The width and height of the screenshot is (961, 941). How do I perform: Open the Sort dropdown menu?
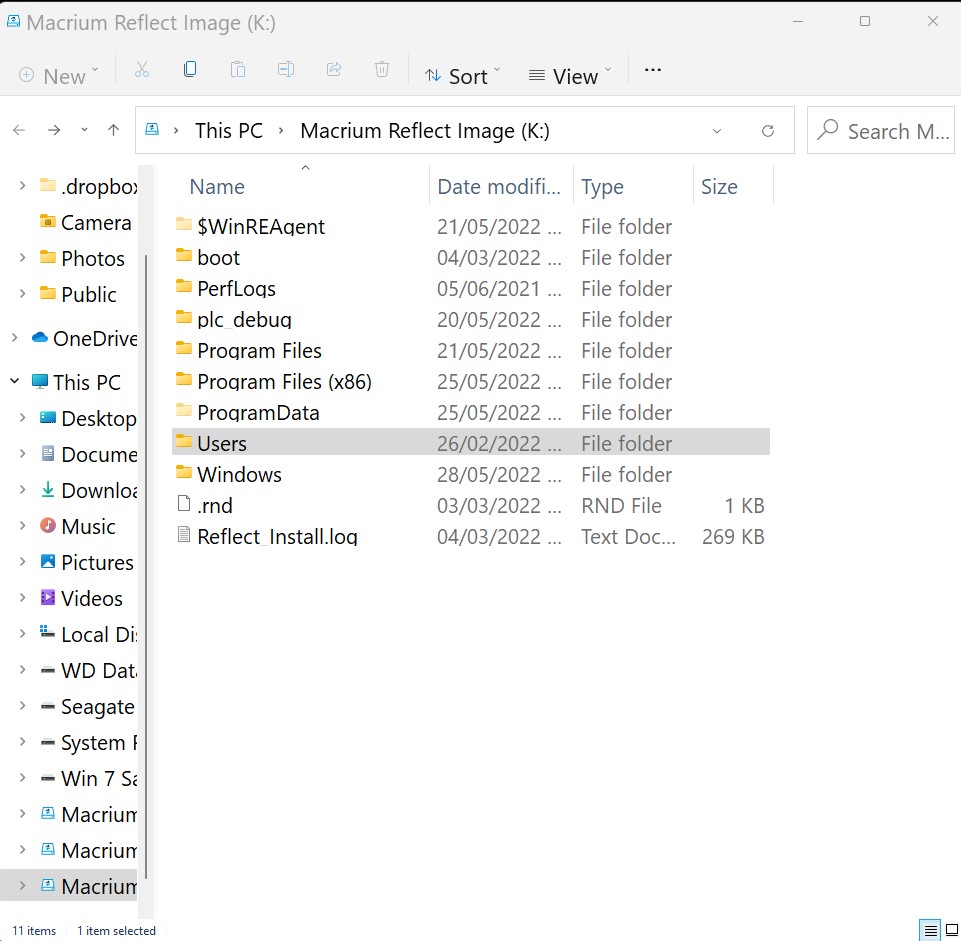pos(462,76)
